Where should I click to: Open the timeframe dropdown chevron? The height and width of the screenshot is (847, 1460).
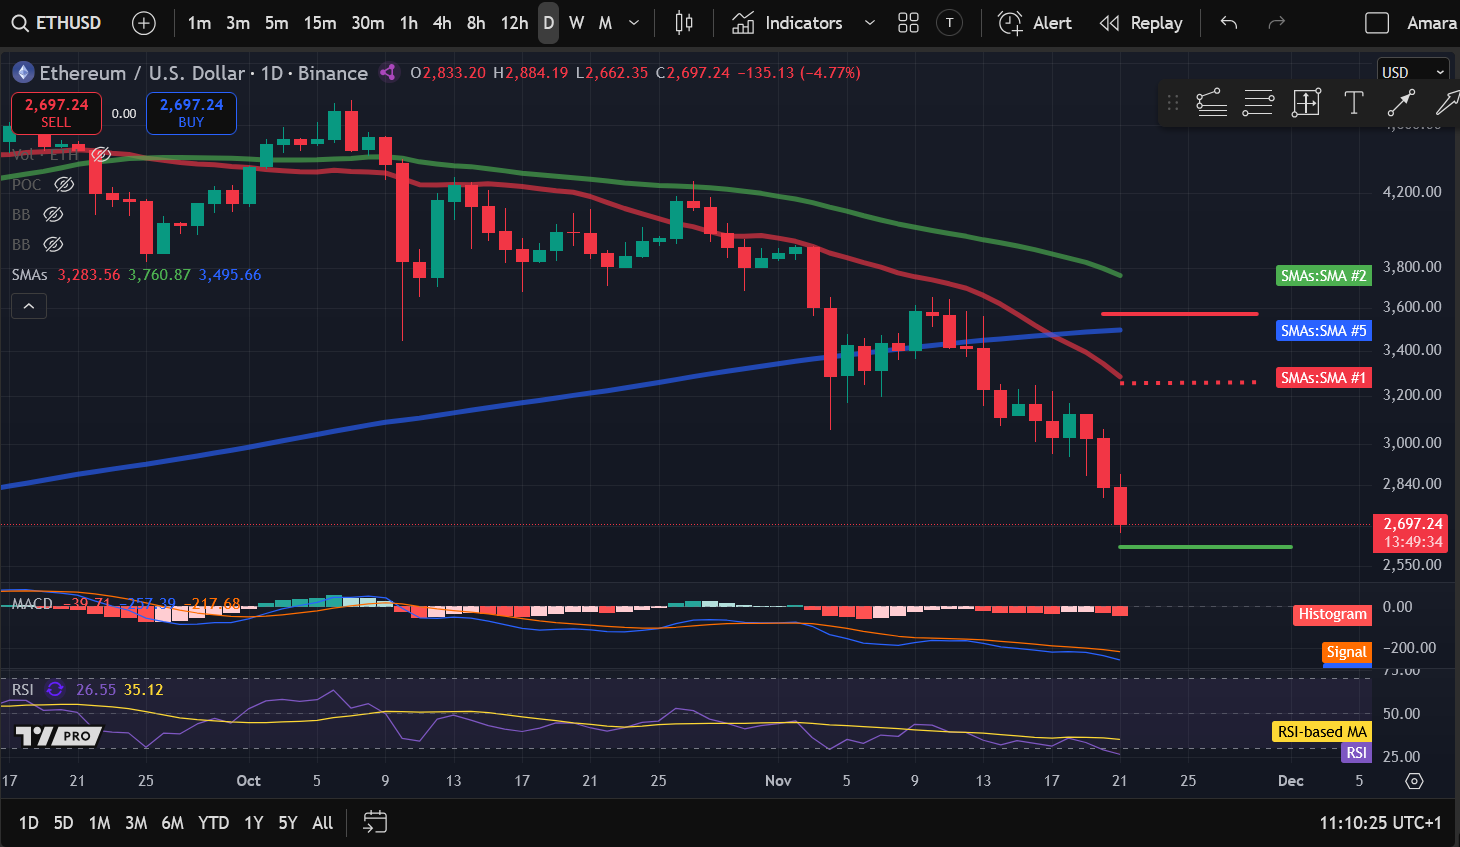[x=633, y=22]
